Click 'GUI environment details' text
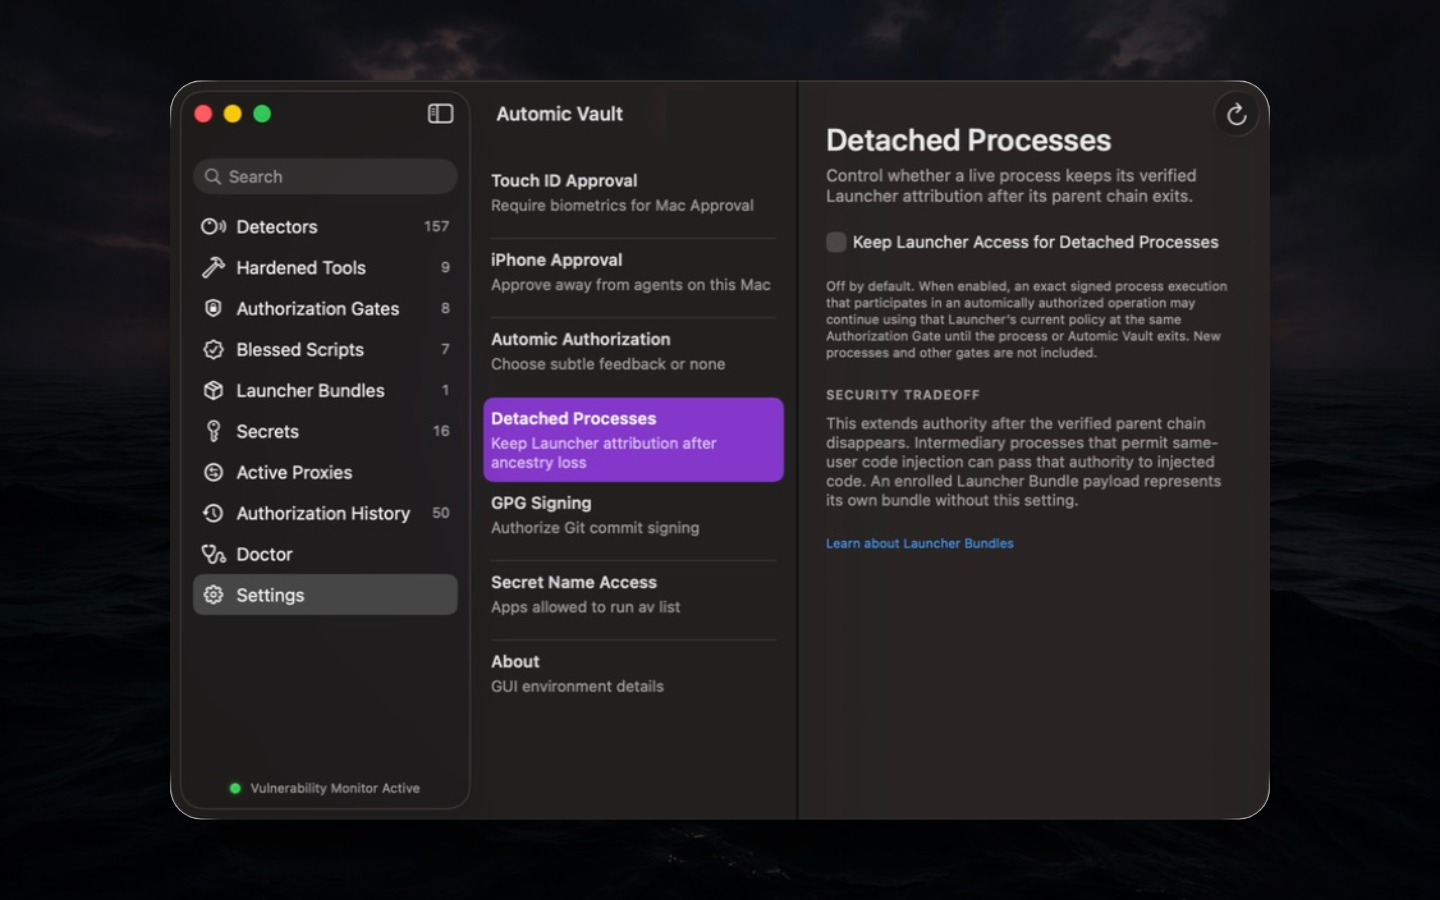 pos(577,687)
